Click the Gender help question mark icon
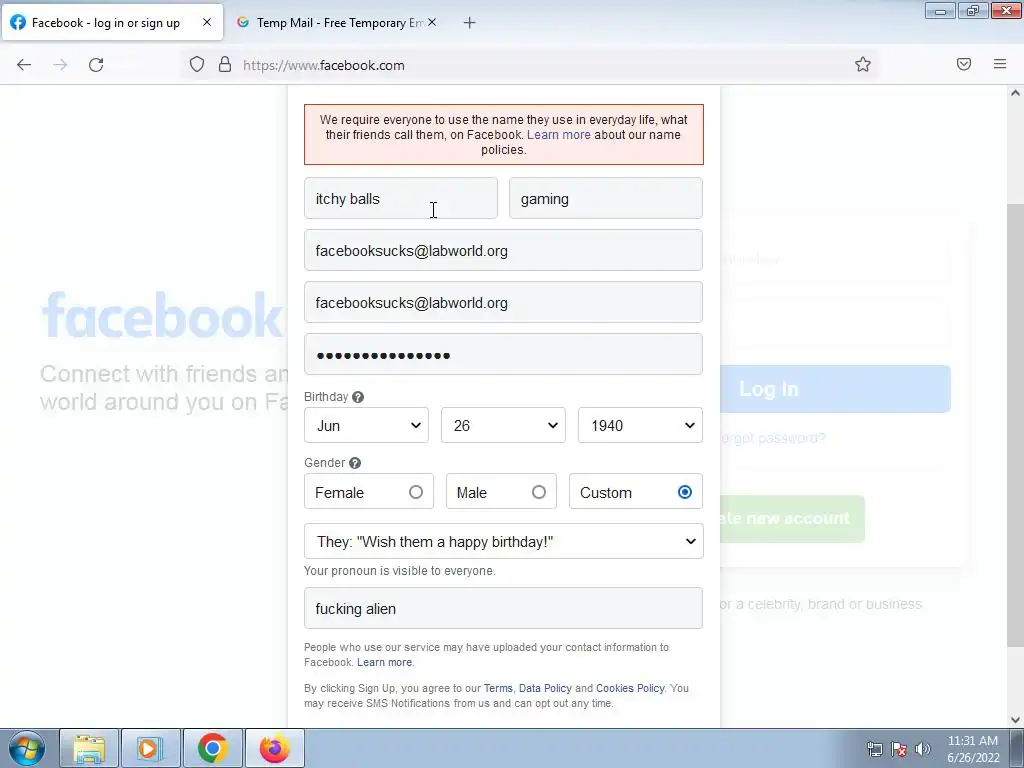The width and height of the screenshot is (1024, 768). (355, 463)
